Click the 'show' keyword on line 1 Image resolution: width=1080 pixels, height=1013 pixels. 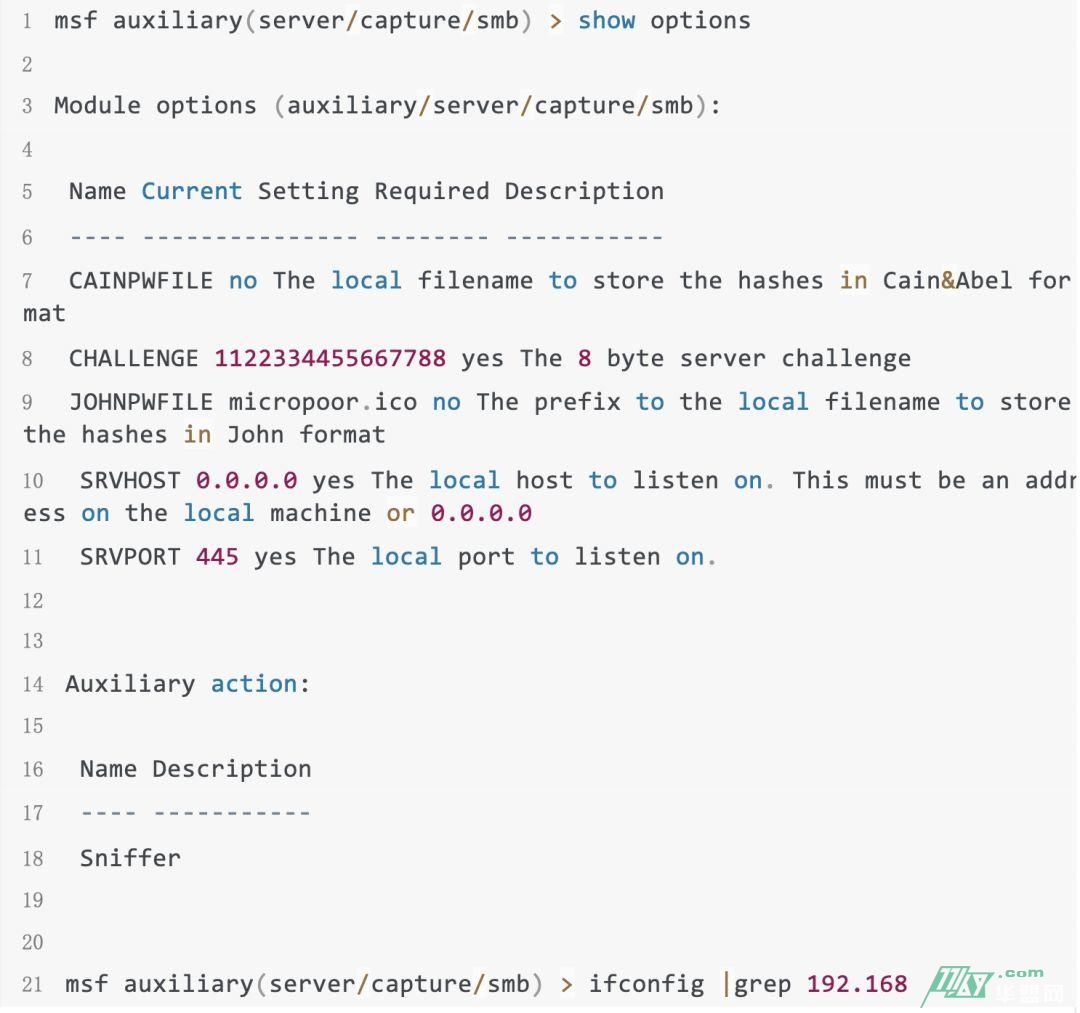pos(606,20)
